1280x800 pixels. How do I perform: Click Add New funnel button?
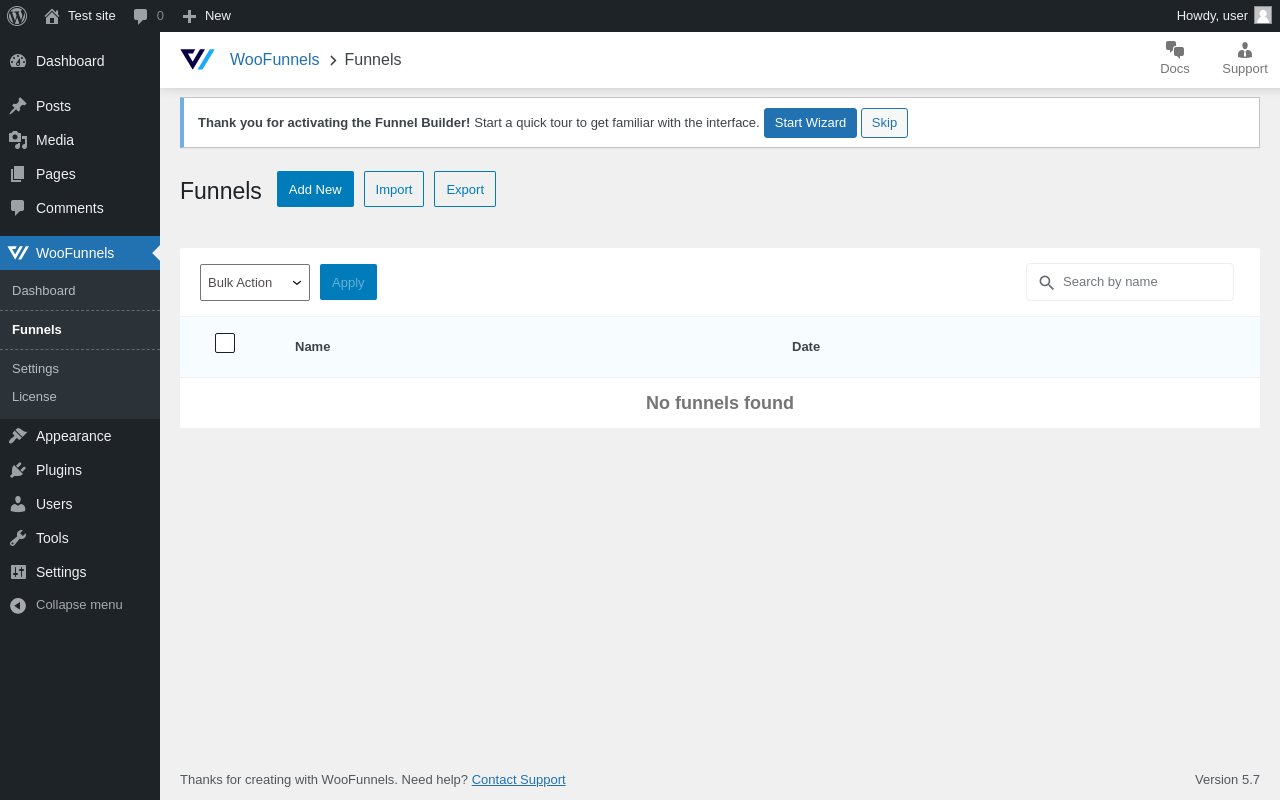click(315, 189)
